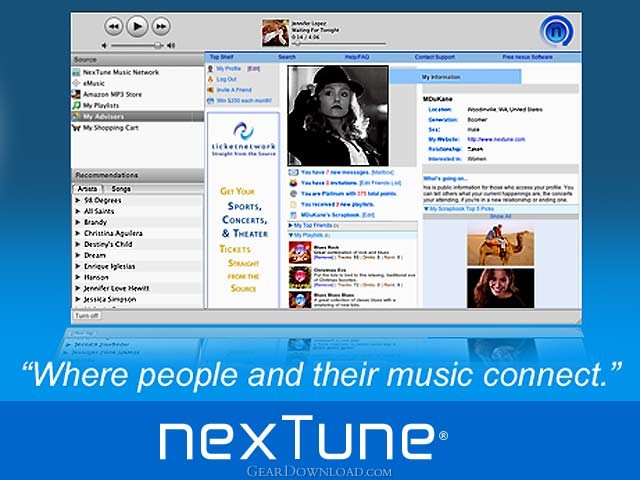
Task: Open the 3 new playlists link
Action: (x=338, y=204)
